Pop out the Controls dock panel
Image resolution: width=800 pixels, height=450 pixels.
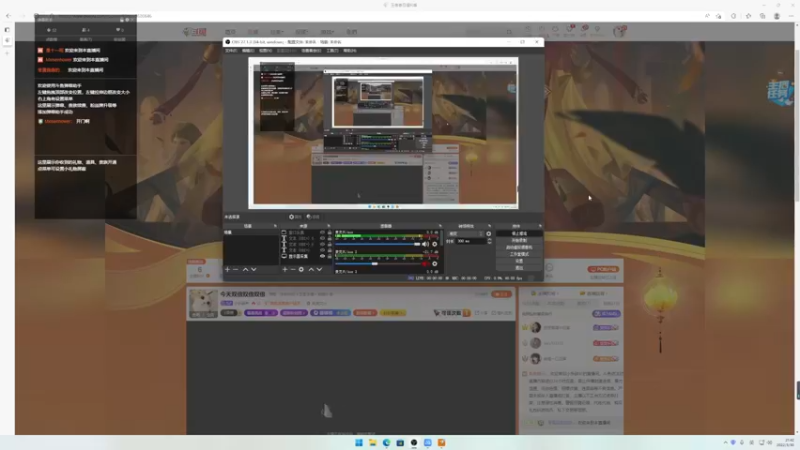[x=540, y=226]
